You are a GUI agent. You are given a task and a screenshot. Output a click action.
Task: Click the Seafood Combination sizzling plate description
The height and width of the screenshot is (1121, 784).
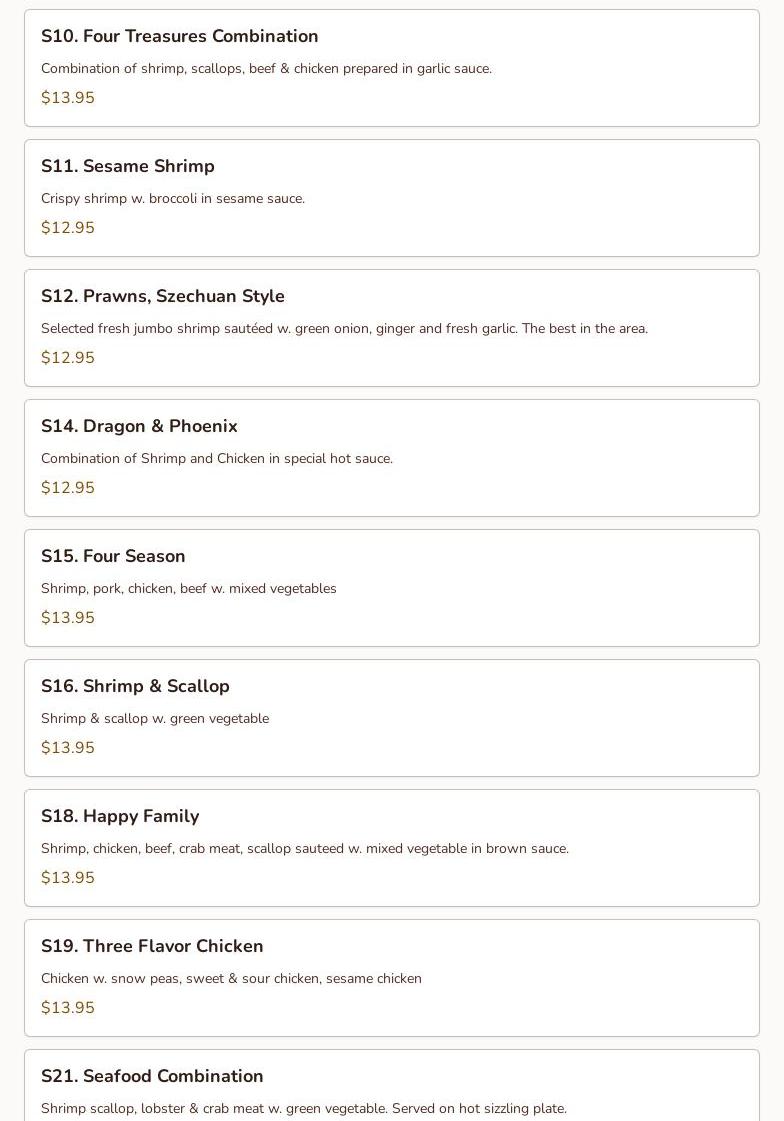[304, 1109]
